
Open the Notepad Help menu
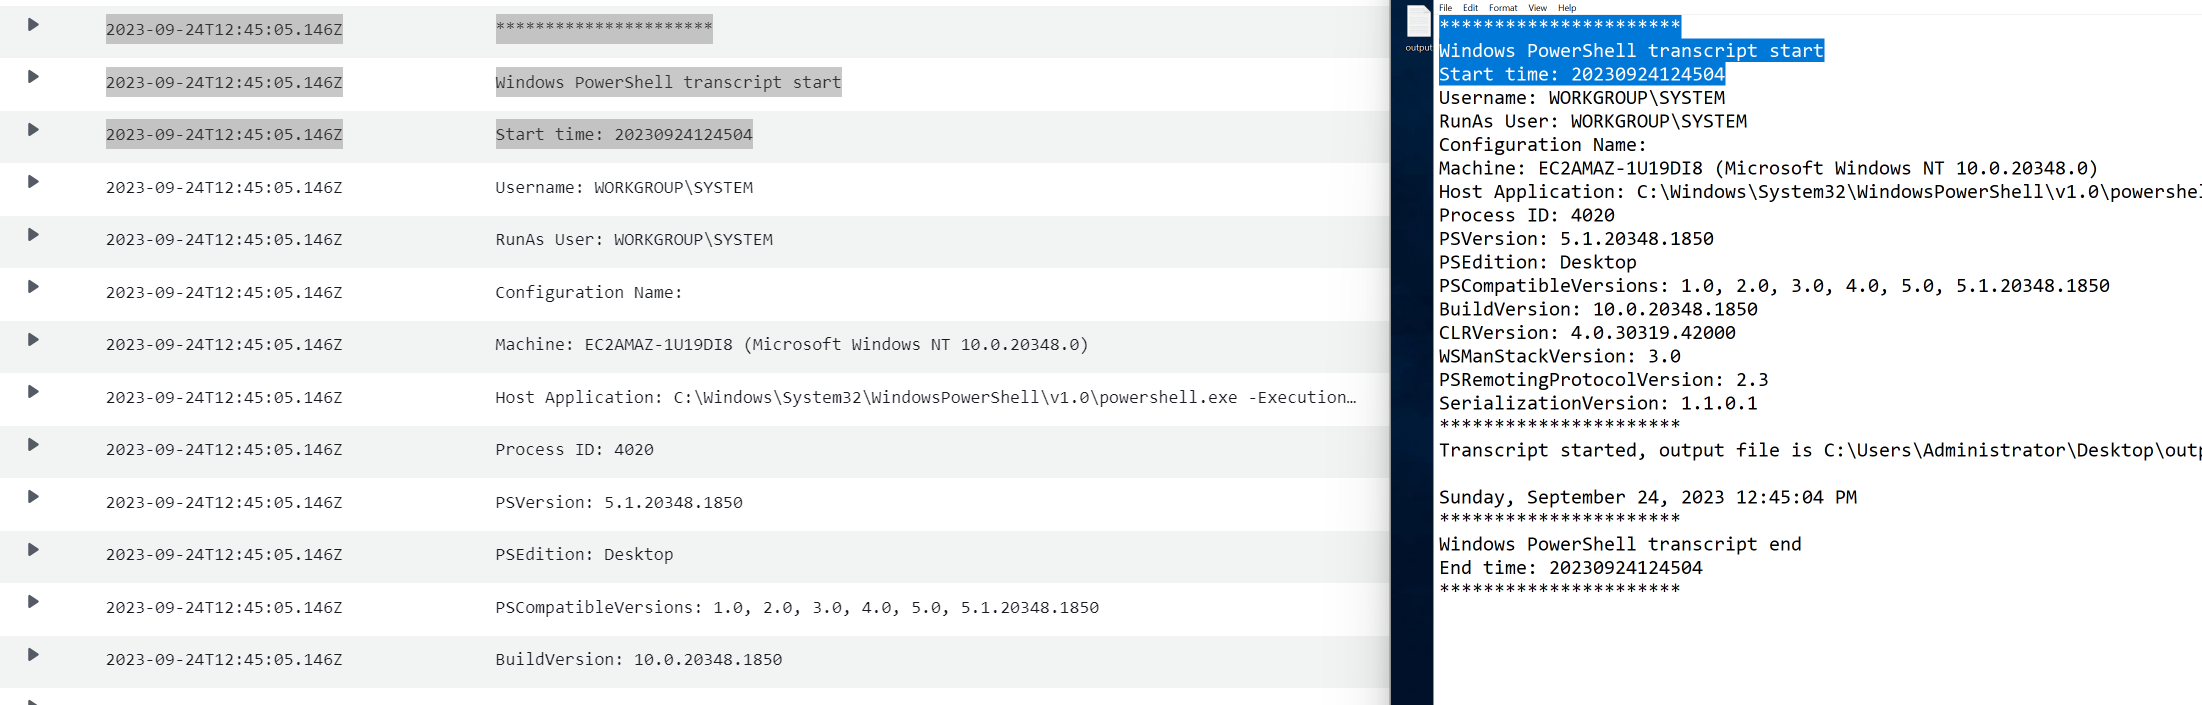(1567, 7)
